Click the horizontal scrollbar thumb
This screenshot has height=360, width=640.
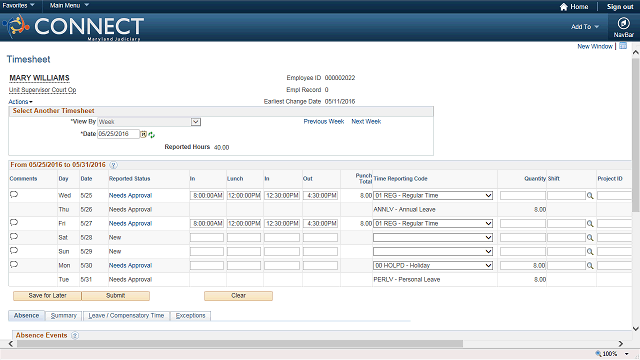pyautogui.click(x=240, y=344)
